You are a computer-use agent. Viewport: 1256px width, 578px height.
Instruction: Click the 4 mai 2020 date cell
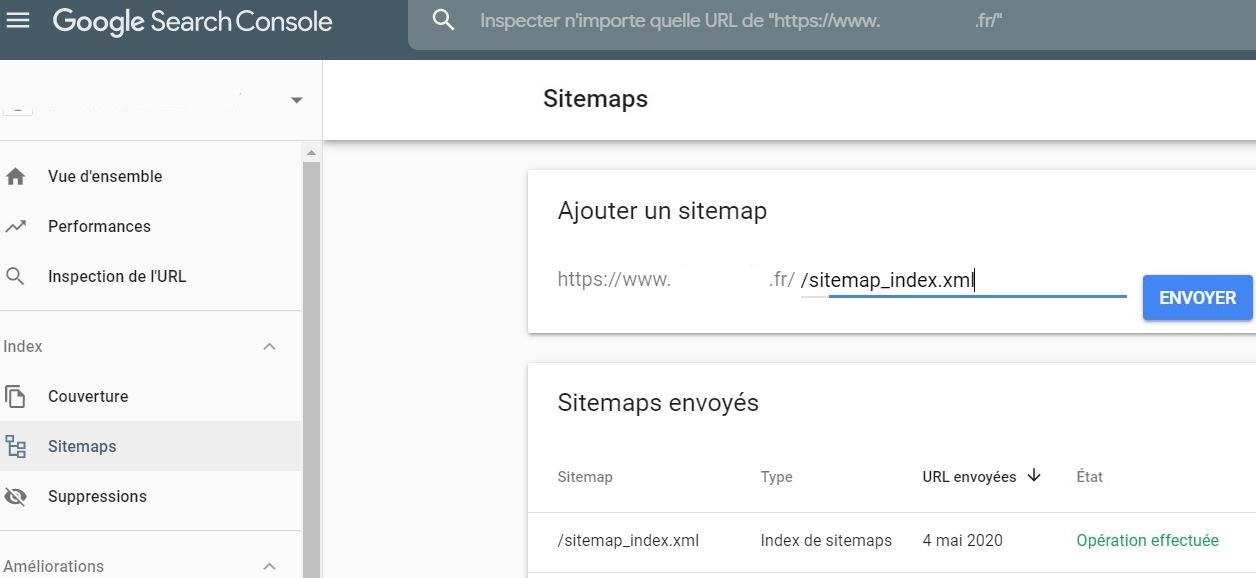[963, 540]
